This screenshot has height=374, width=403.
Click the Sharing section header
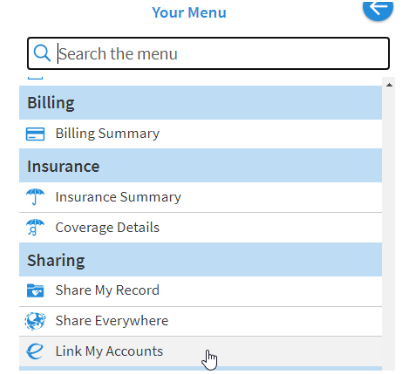tap(200, 260)
